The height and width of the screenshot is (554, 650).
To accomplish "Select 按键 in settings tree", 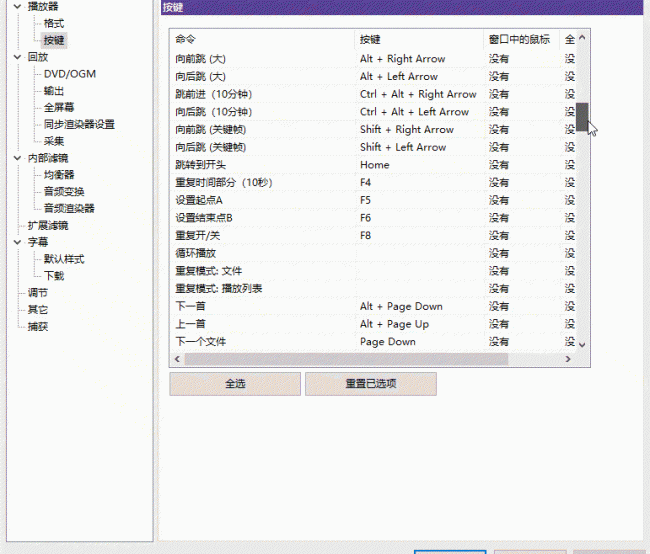I will 54,40.
